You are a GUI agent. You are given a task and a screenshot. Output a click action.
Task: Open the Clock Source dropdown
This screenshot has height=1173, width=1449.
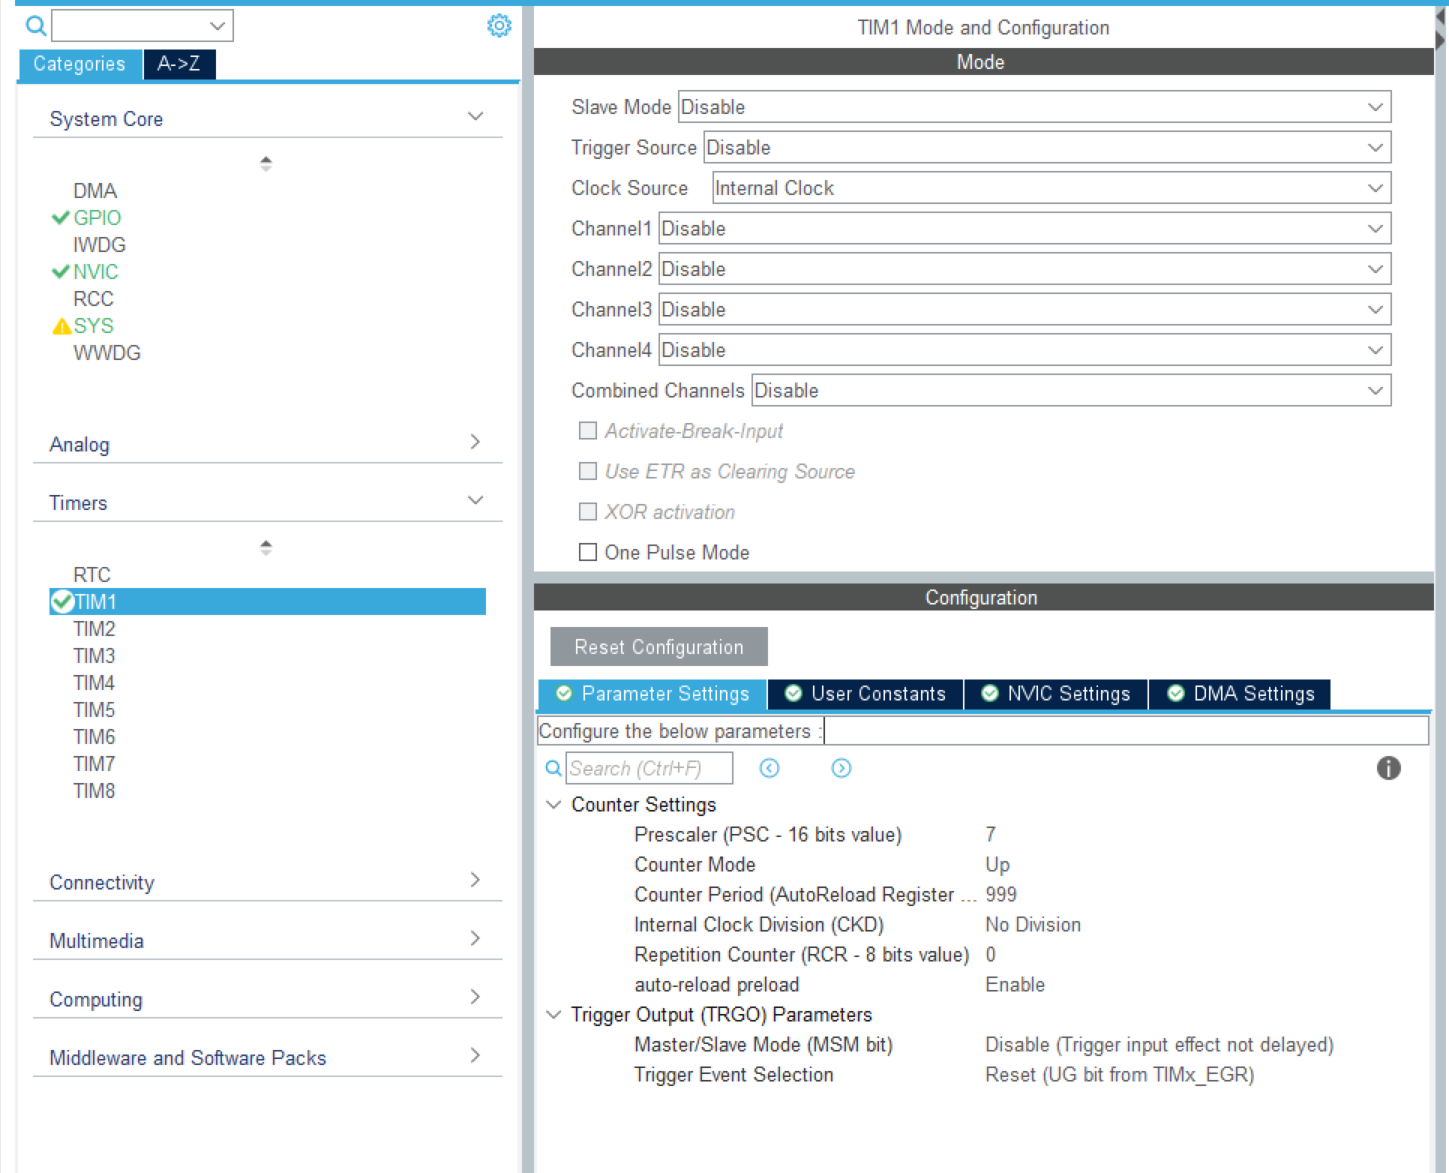pos(1051,188)
